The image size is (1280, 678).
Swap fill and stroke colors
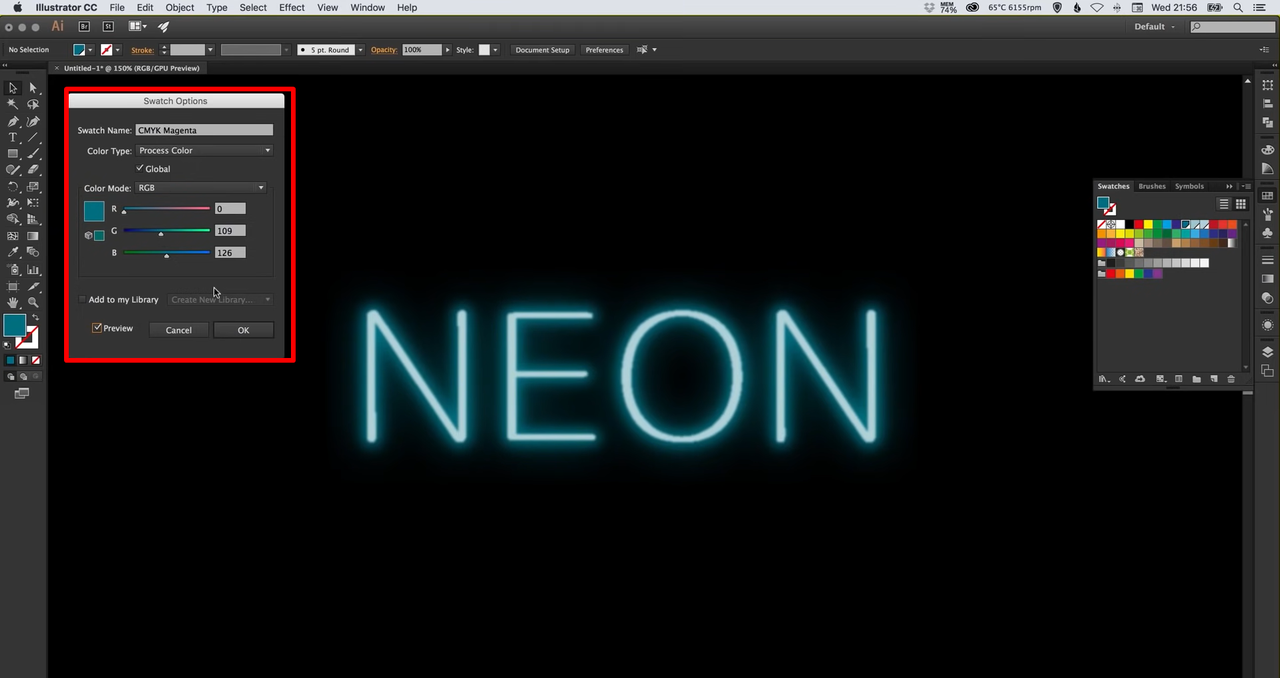point(35,318)
